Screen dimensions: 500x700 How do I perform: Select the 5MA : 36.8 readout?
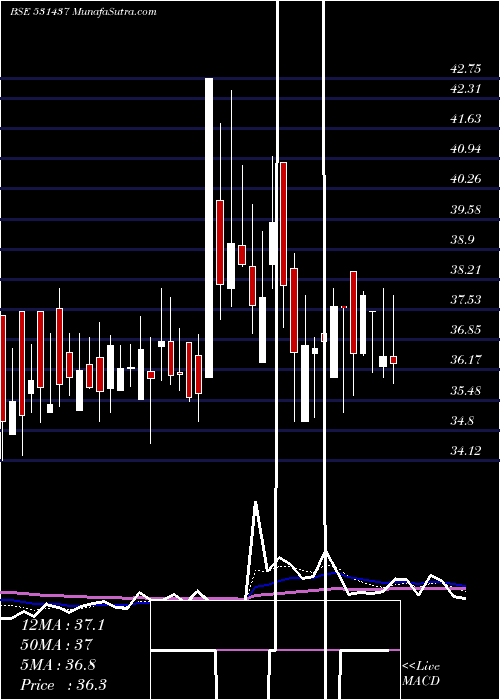pyautogui.click(x=58, y=665)
